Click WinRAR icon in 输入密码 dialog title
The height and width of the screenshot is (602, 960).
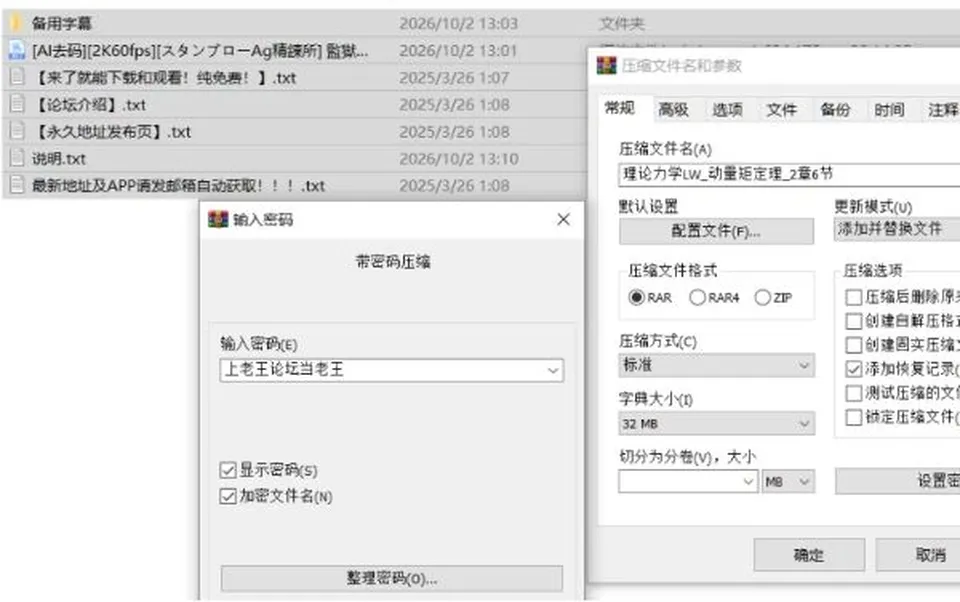(x=218, y=219)
